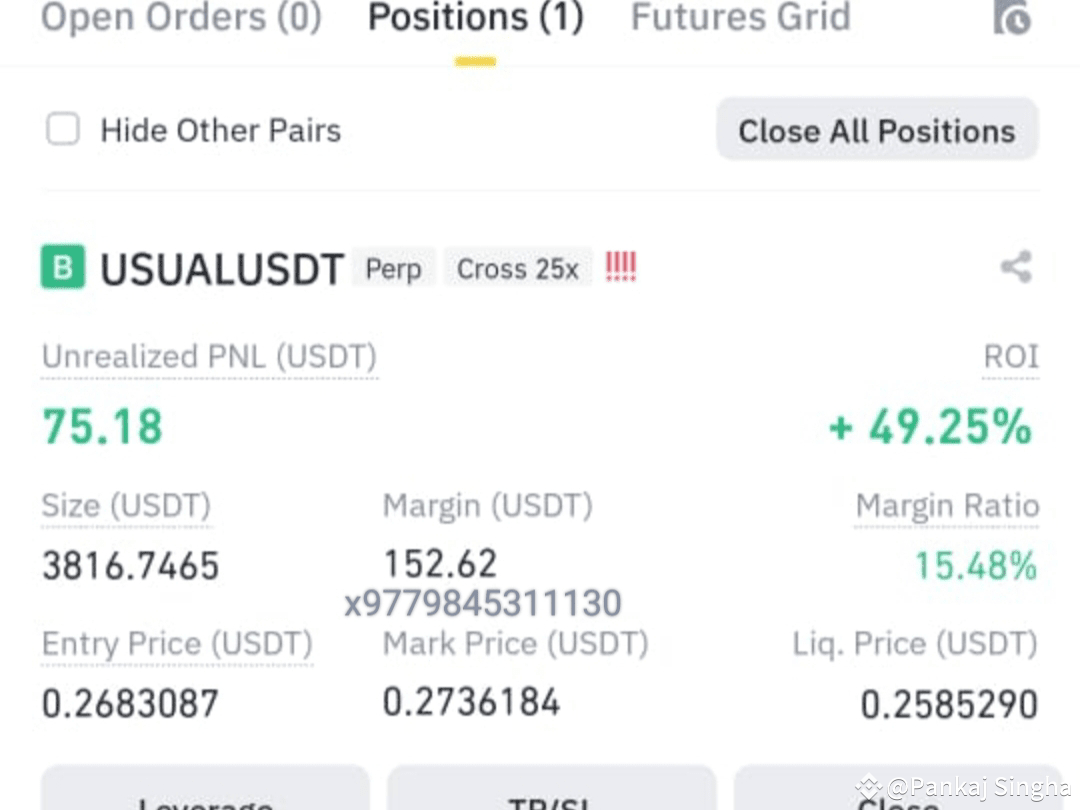
Task: Open the Futures Grid tab
Action: click(x=741, y=17)
